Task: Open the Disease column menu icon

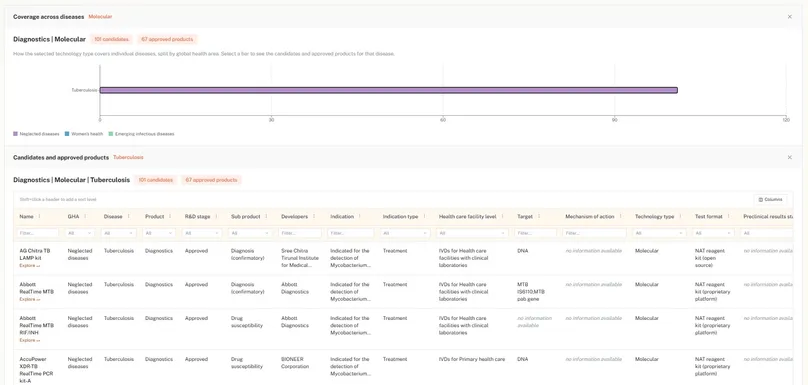Action: coord(128,216)
